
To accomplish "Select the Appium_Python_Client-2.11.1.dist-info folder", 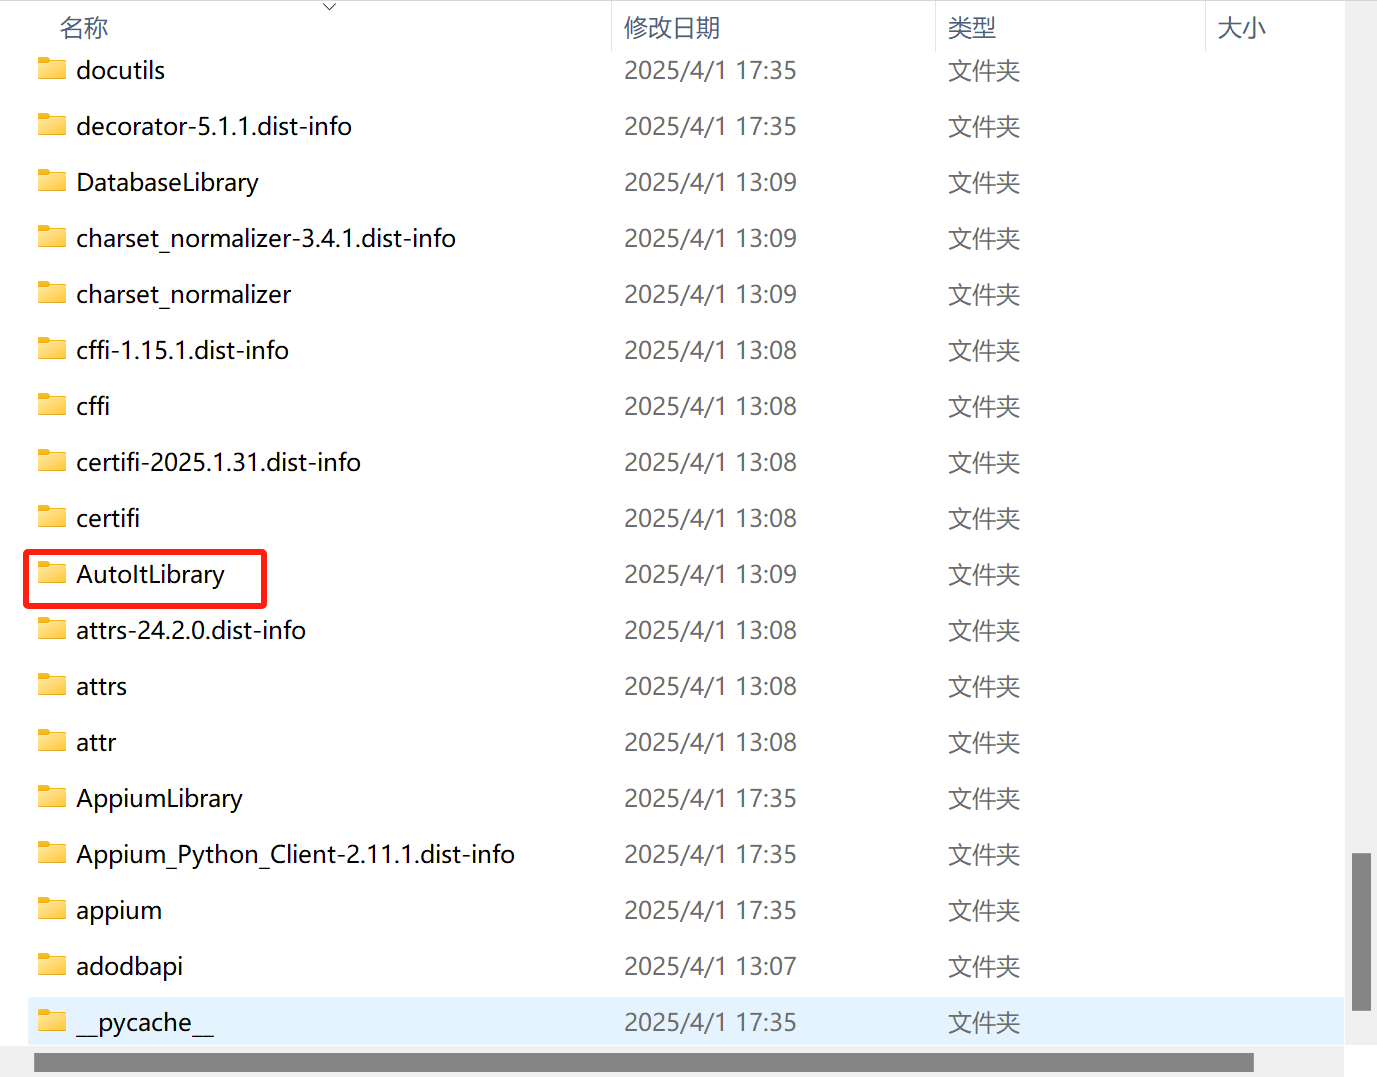I will click(295, 853).
